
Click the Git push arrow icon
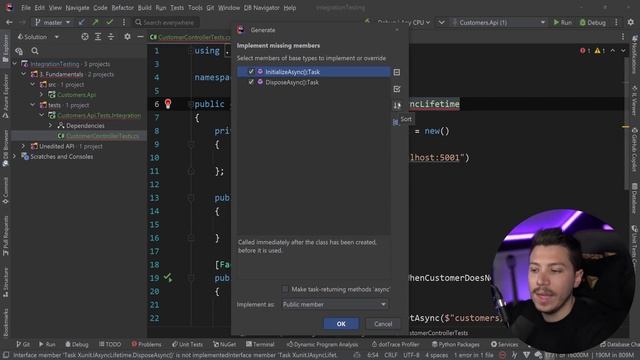96,22
